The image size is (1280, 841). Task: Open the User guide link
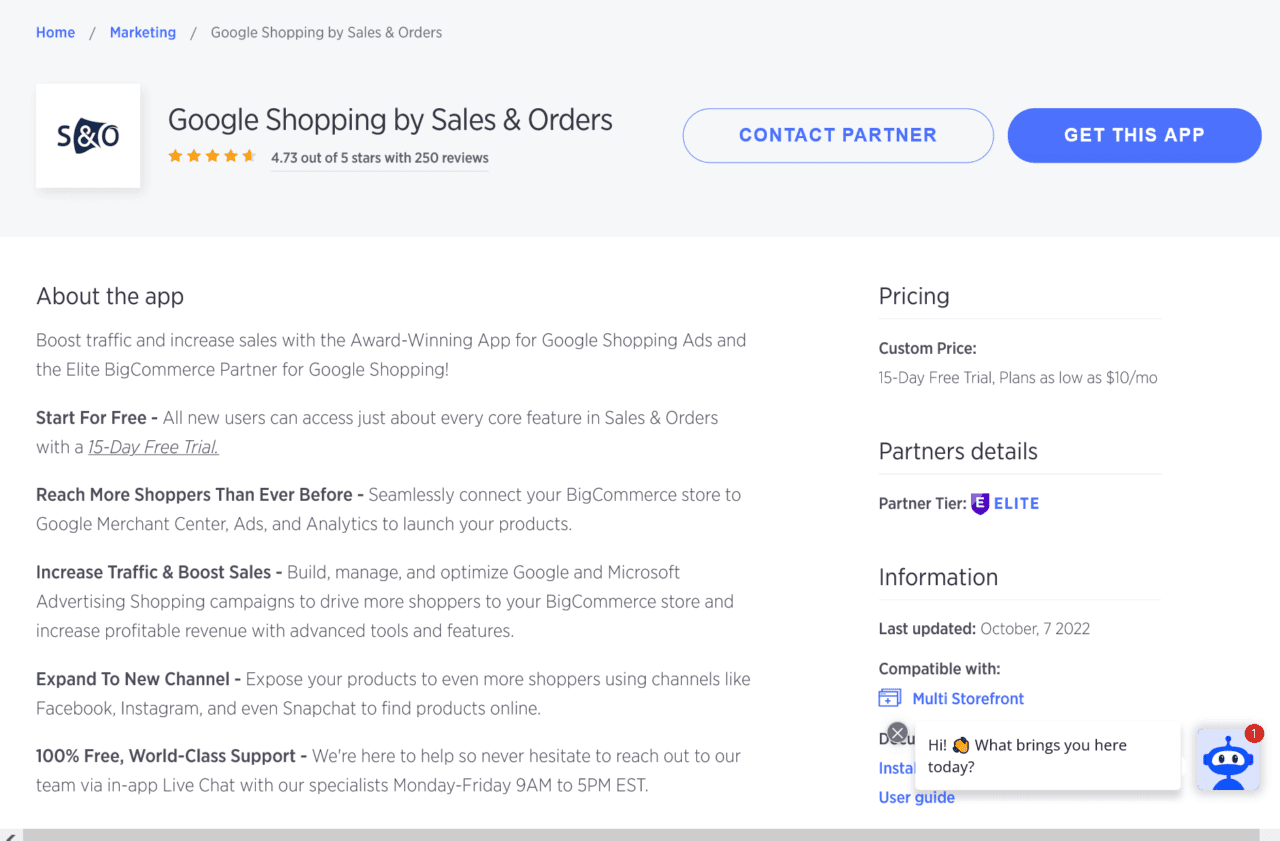coord(916,797)
